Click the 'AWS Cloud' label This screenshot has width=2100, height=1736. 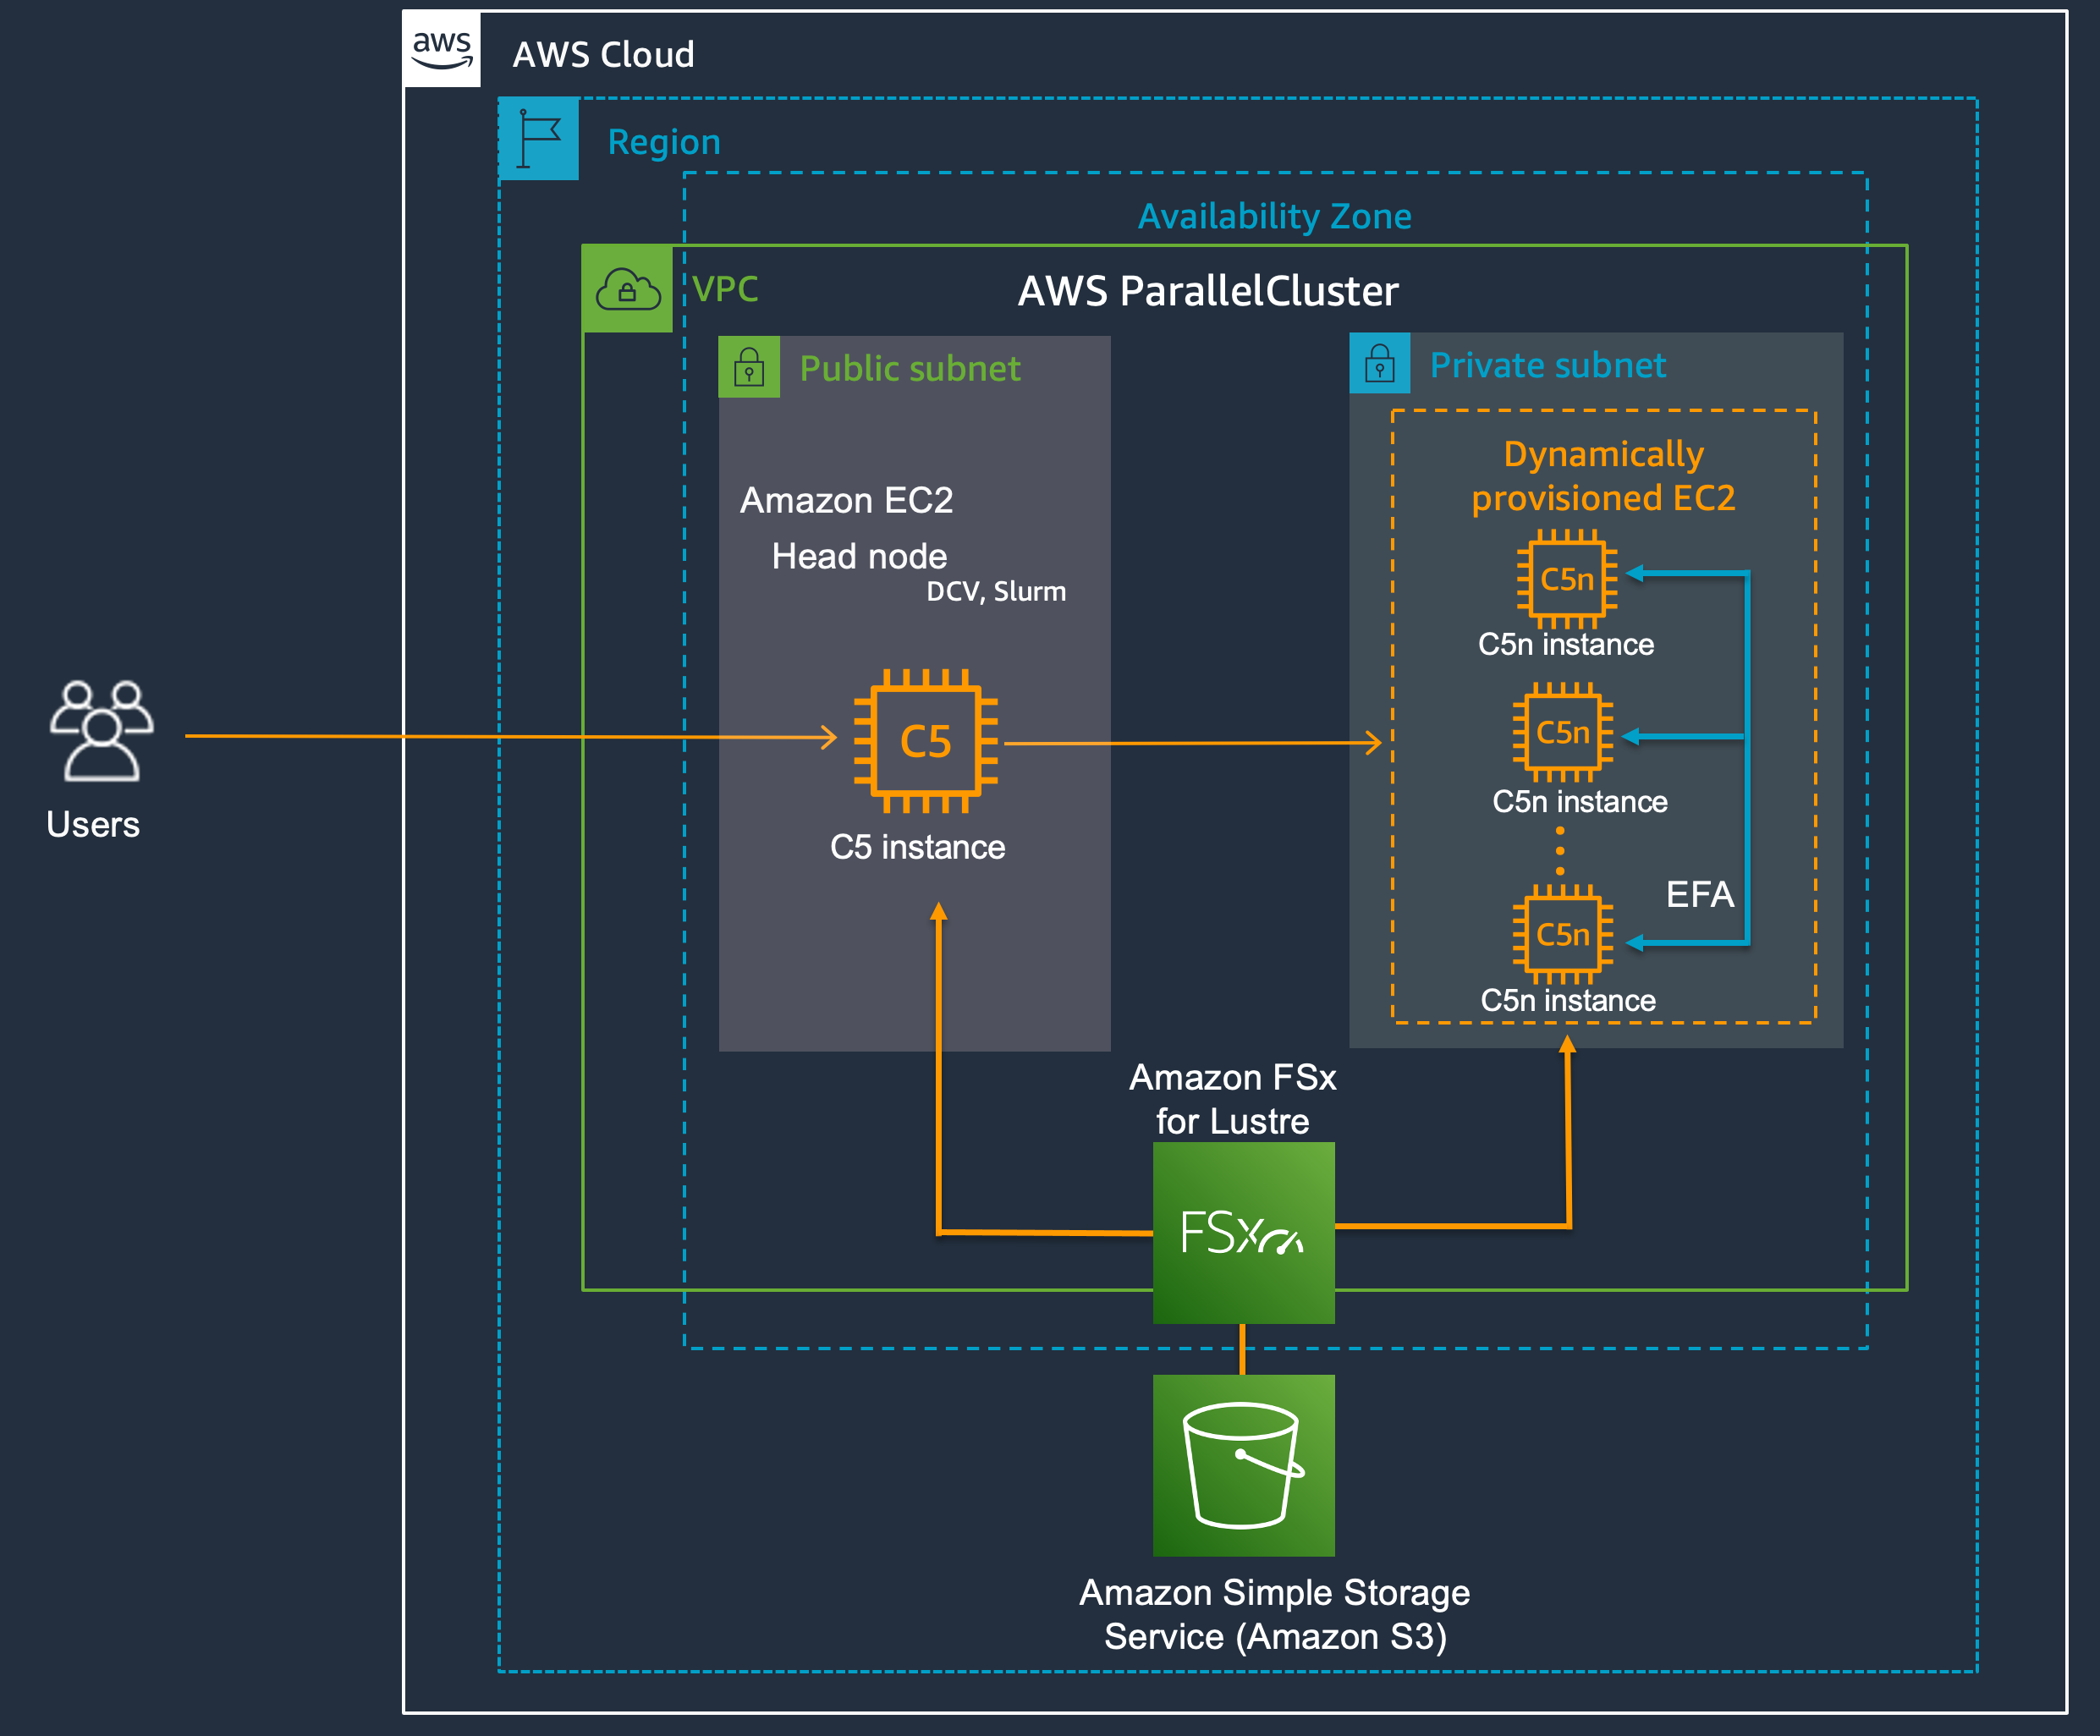click(x=603, y=54)
